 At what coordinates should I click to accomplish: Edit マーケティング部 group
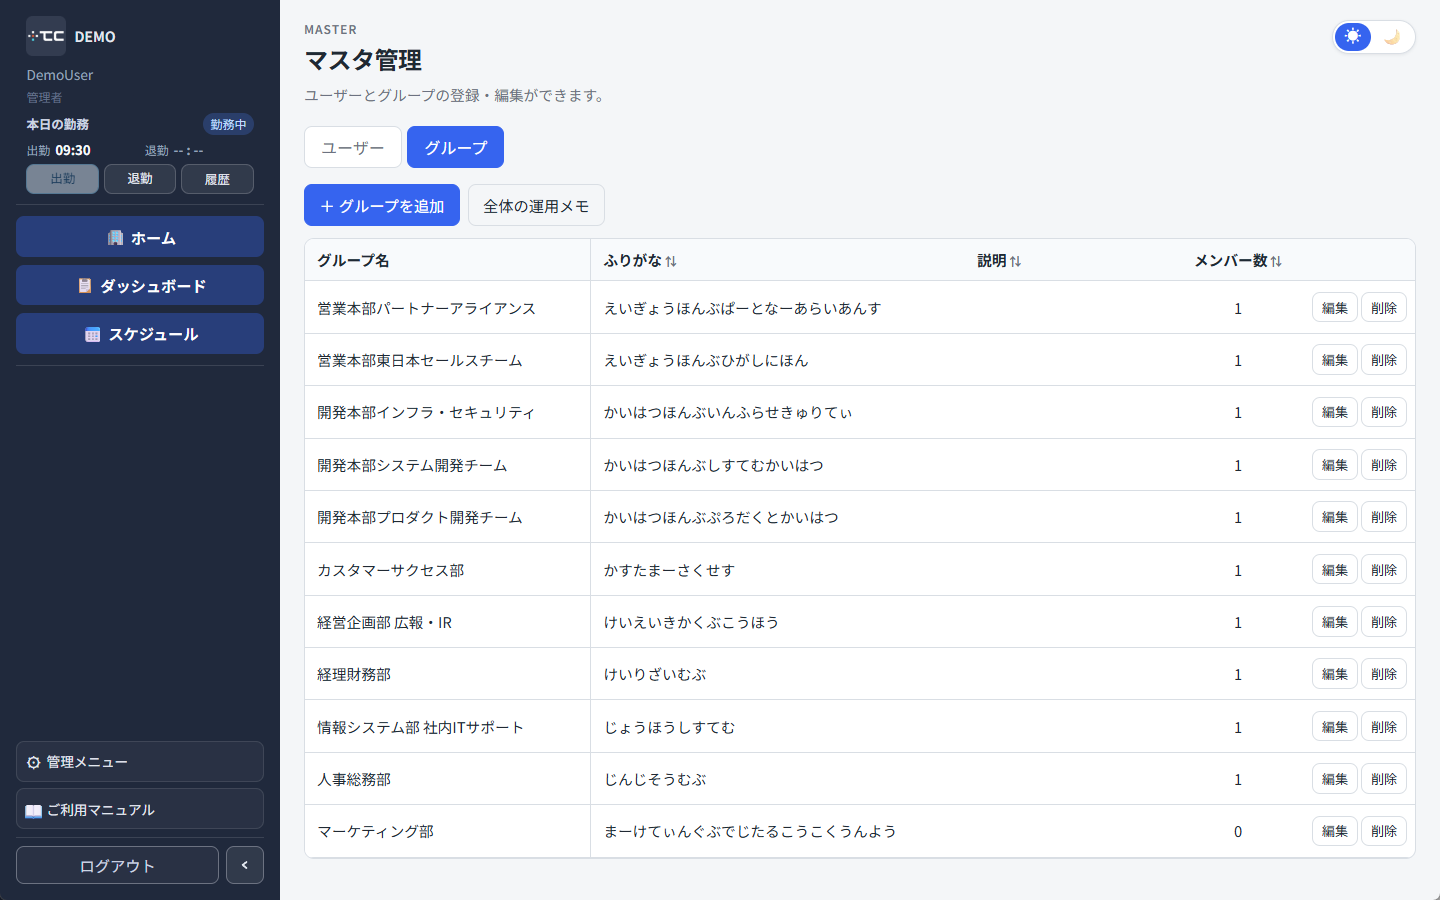point(1334,831)
